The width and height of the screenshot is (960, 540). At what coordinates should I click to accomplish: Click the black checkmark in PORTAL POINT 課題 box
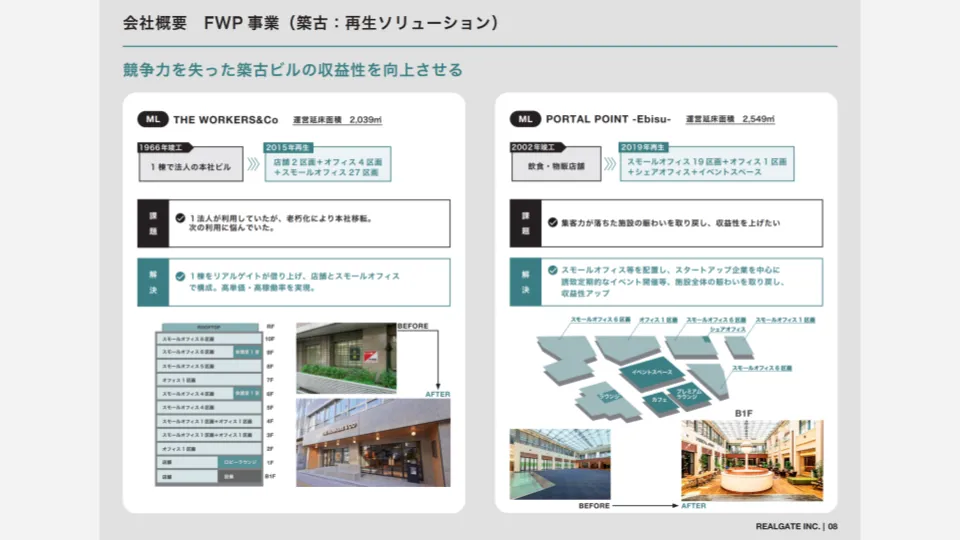(552, 222)
